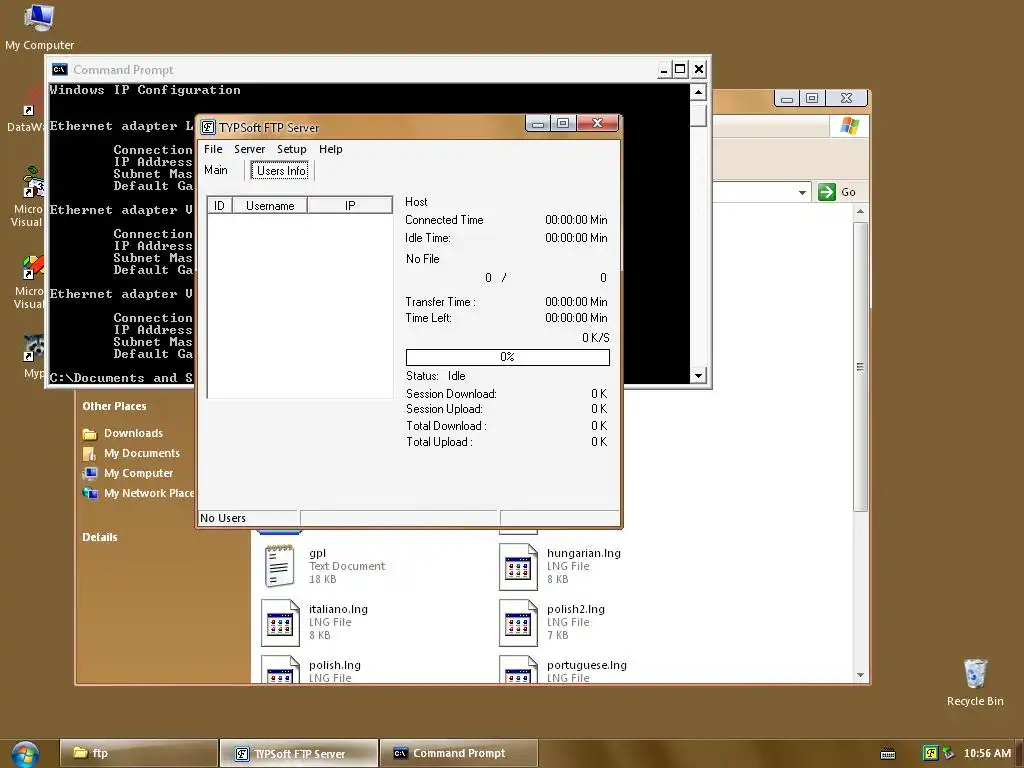The width and height of the screenshot is (1024, 768).
Task: Click the keyboard tray icon
Action: pyautogui.click(x=888, y=754)
